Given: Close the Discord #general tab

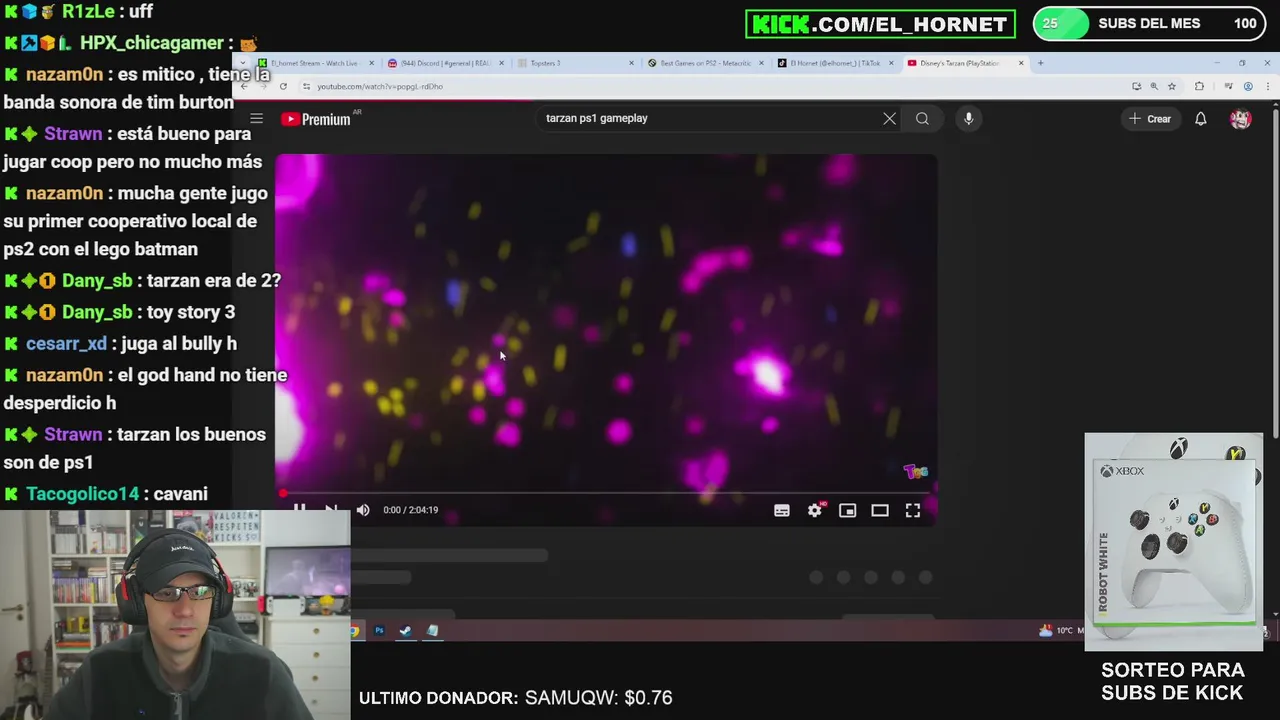Looking at the screenshot, I should 501,63.
